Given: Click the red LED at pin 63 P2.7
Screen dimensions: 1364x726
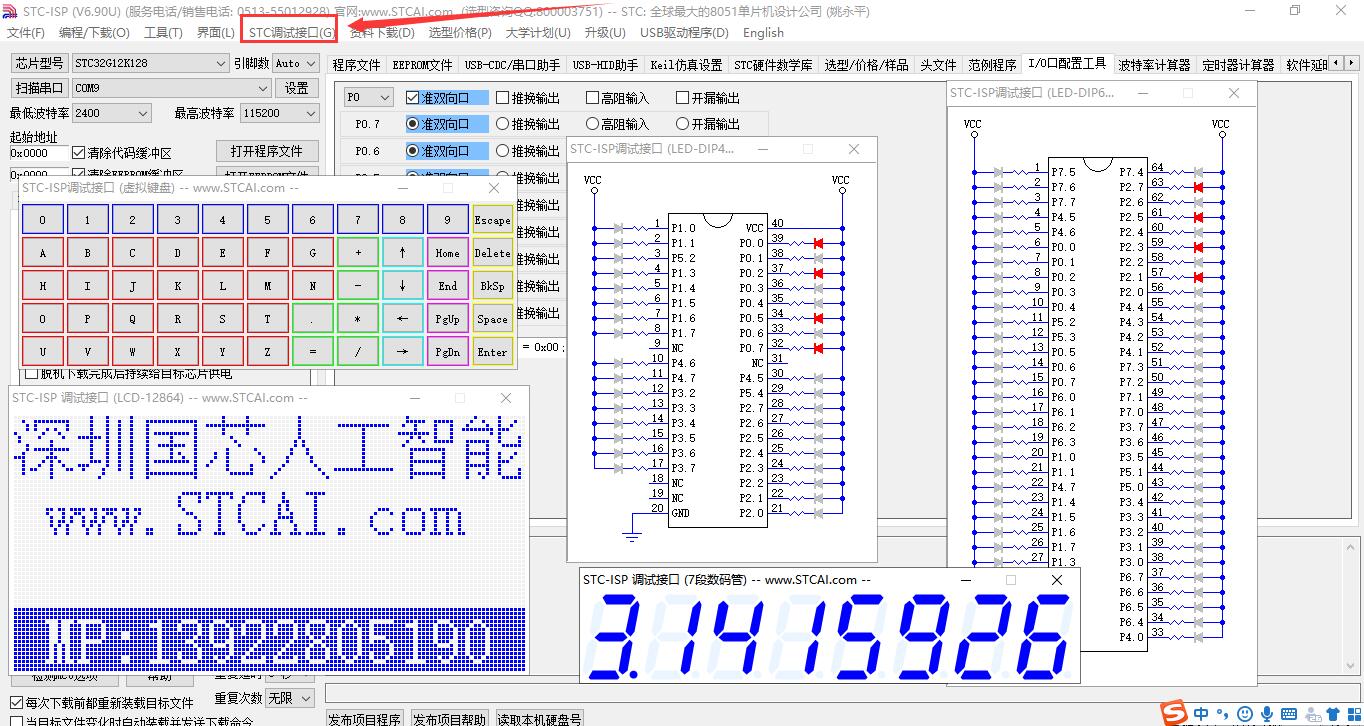Looking at the screenshot, I should (1197, 187).
